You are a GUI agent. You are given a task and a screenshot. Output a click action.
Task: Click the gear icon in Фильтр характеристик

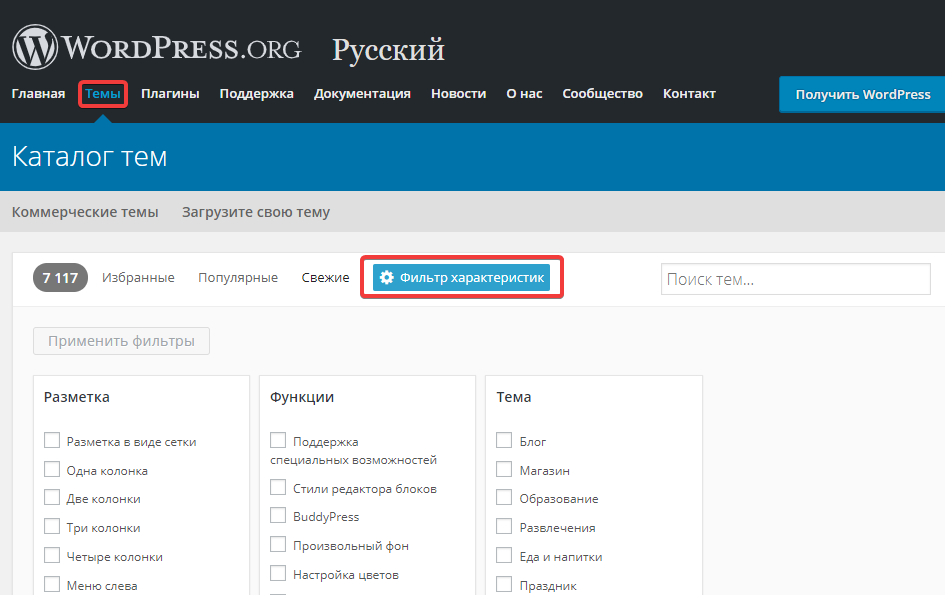(387, 277)
